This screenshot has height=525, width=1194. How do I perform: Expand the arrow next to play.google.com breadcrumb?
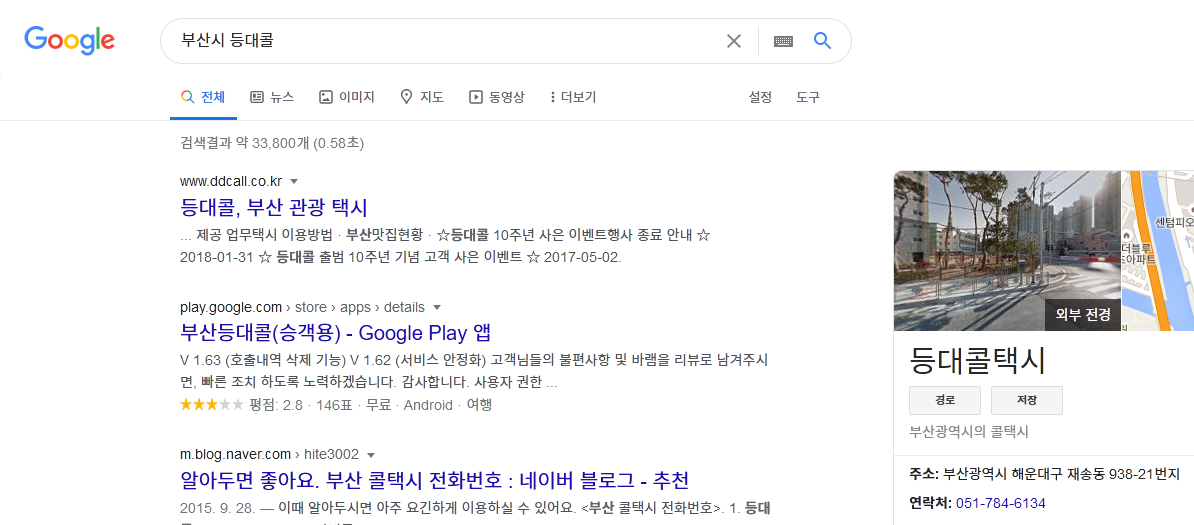pyautogui.click(x=436, y=308)
